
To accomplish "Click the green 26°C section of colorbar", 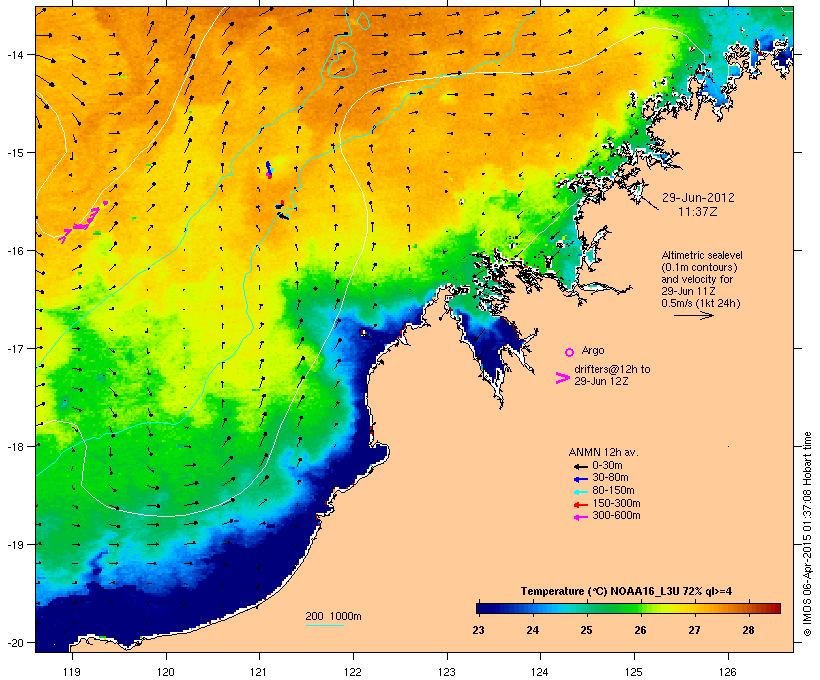I will [635, 608].
